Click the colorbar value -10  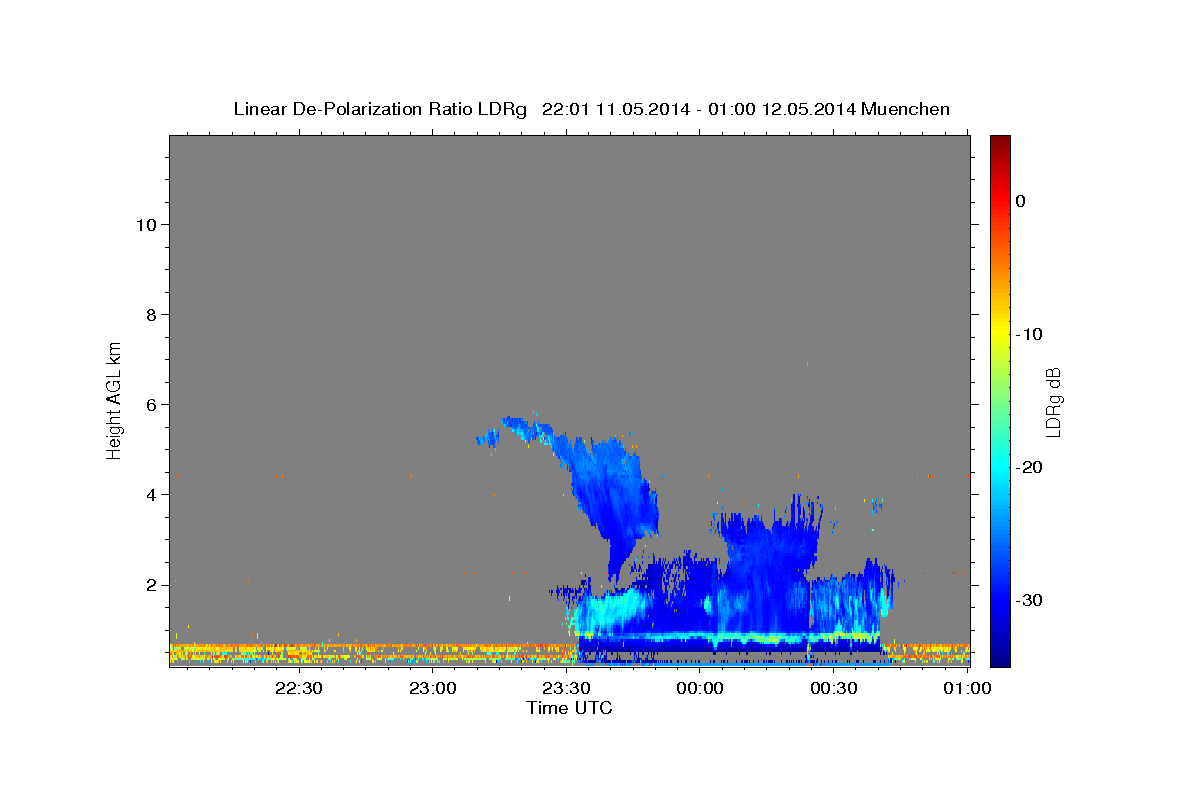coord(1031,334)
